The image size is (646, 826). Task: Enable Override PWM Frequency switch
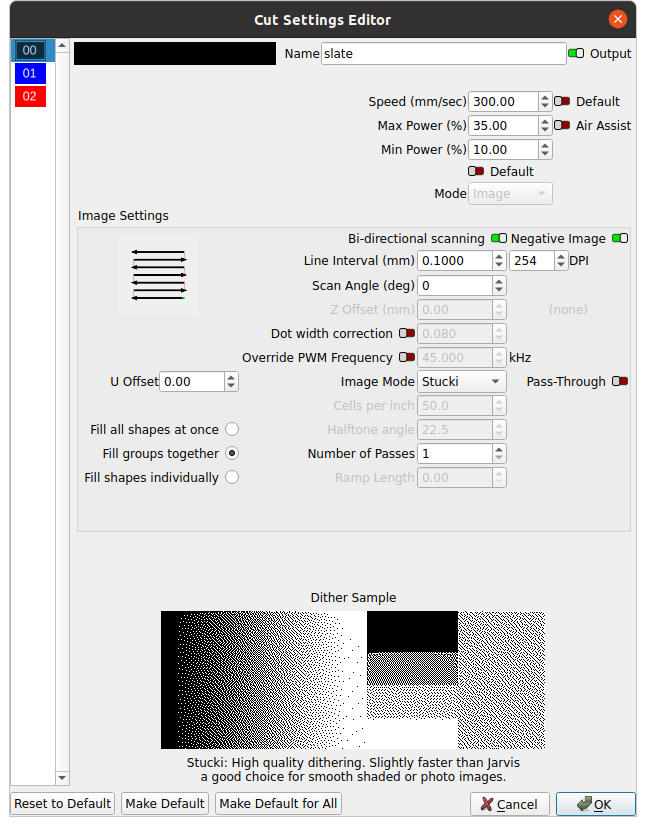point(407,357)
